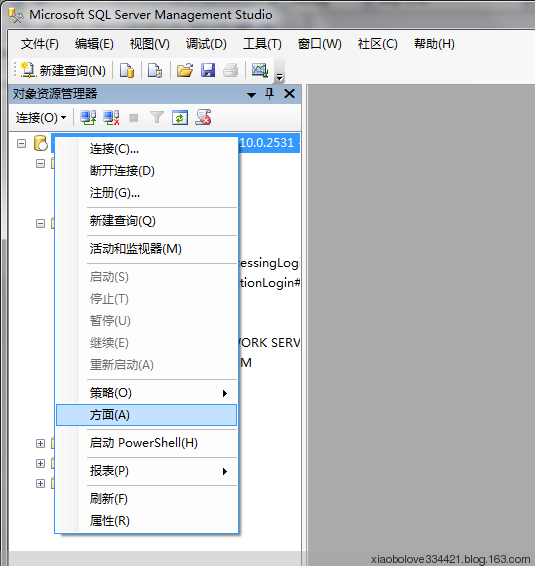This screenshot has width=535, height=566.
Task: Choose 断开连接(D) in the context menu
Action: point(147,171)
